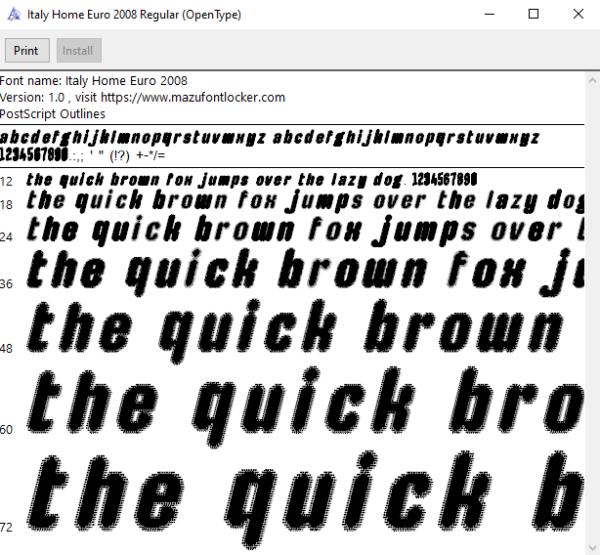Click the 12-point sample sentence

(251, 180)
